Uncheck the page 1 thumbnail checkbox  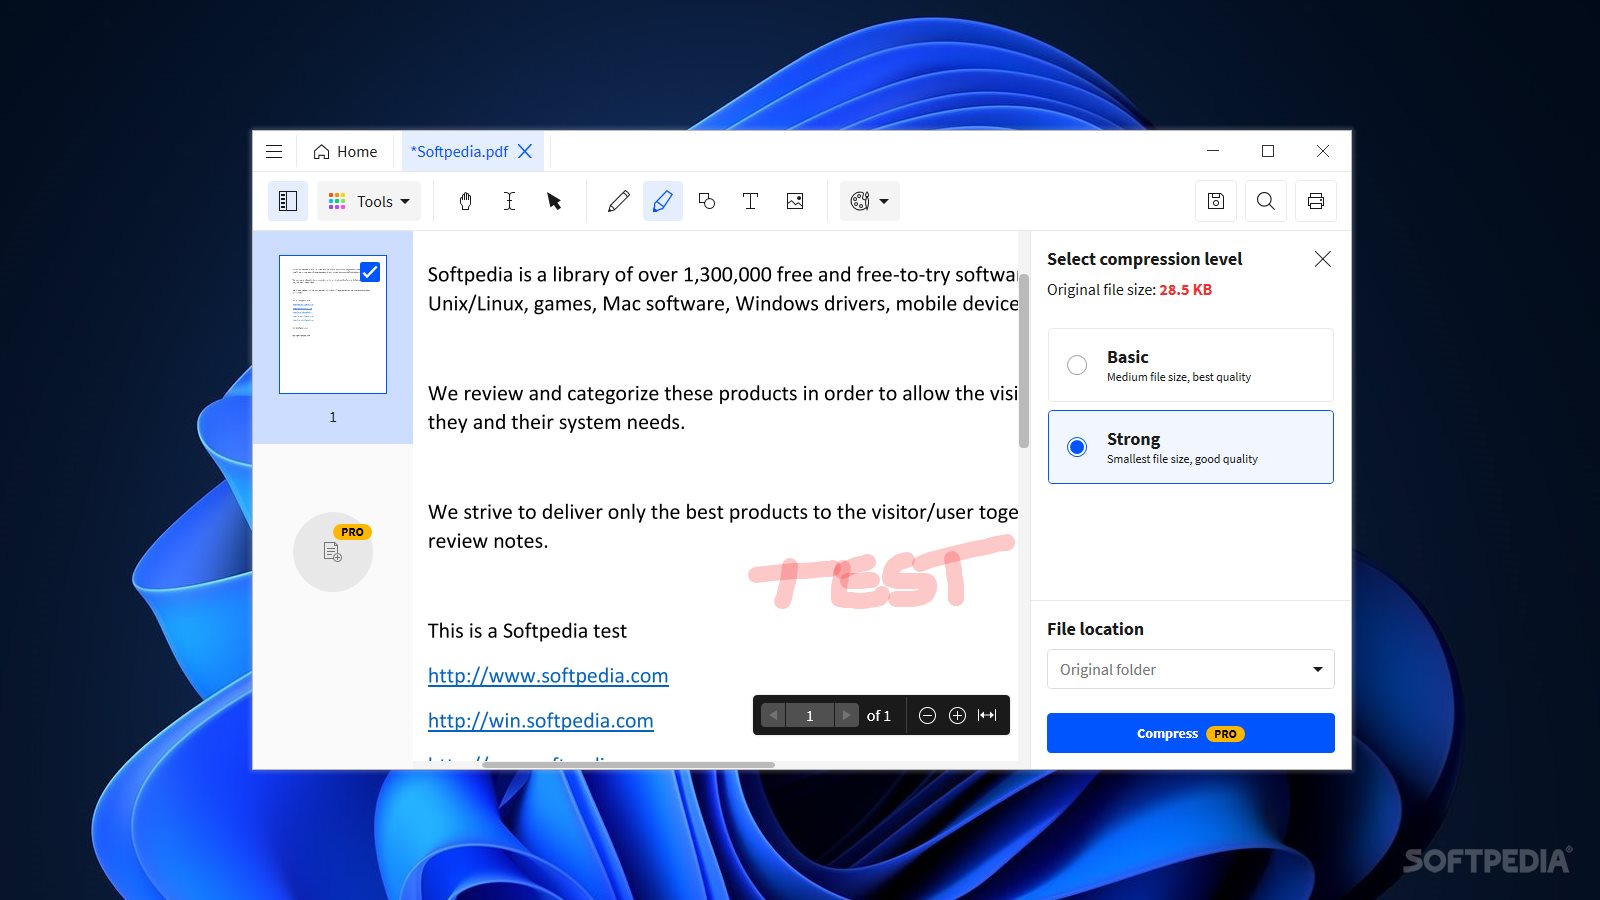370,272
